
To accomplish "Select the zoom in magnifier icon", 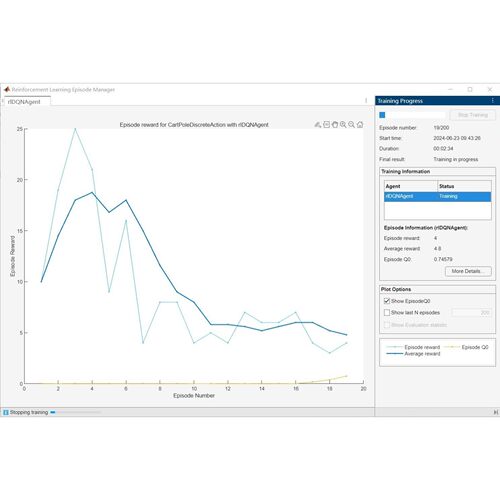I will pos(343,125).
